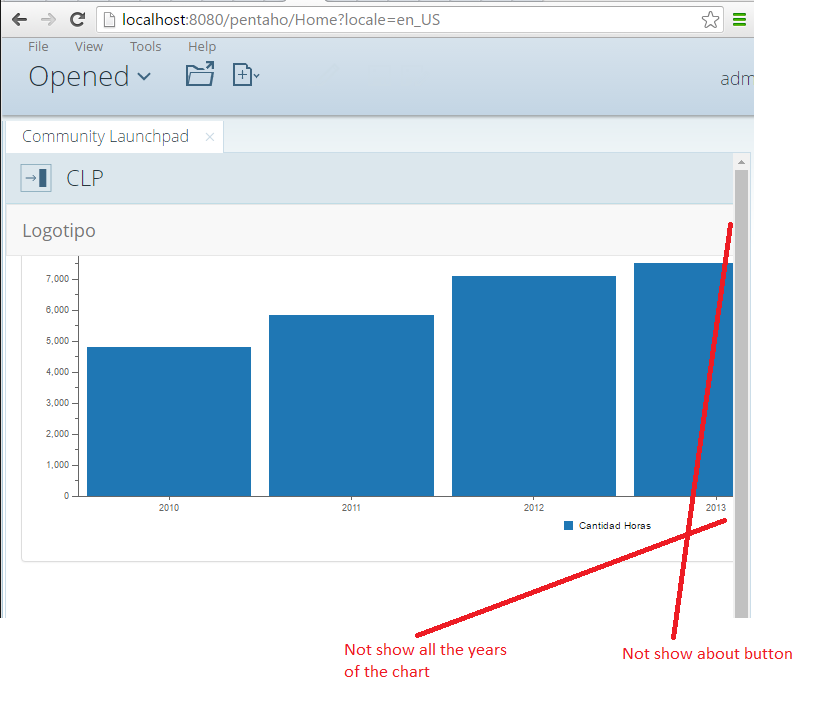The height and width of the screenshot is (717, 813).
Task: Open the View menu
Action: (x=89, y=47)
